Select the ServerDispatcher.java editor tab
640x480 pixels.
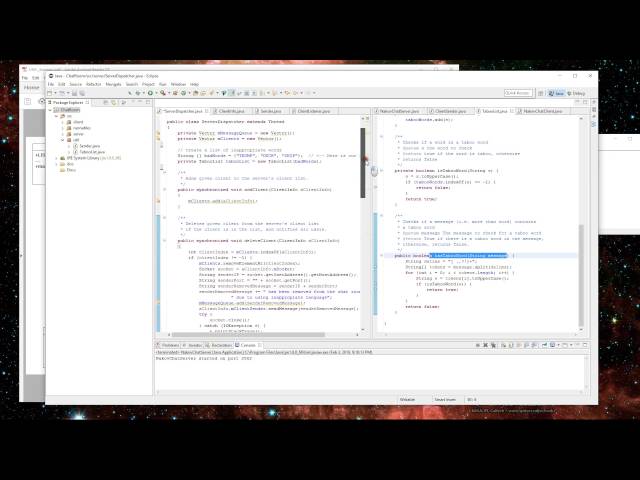coord(183,111)
